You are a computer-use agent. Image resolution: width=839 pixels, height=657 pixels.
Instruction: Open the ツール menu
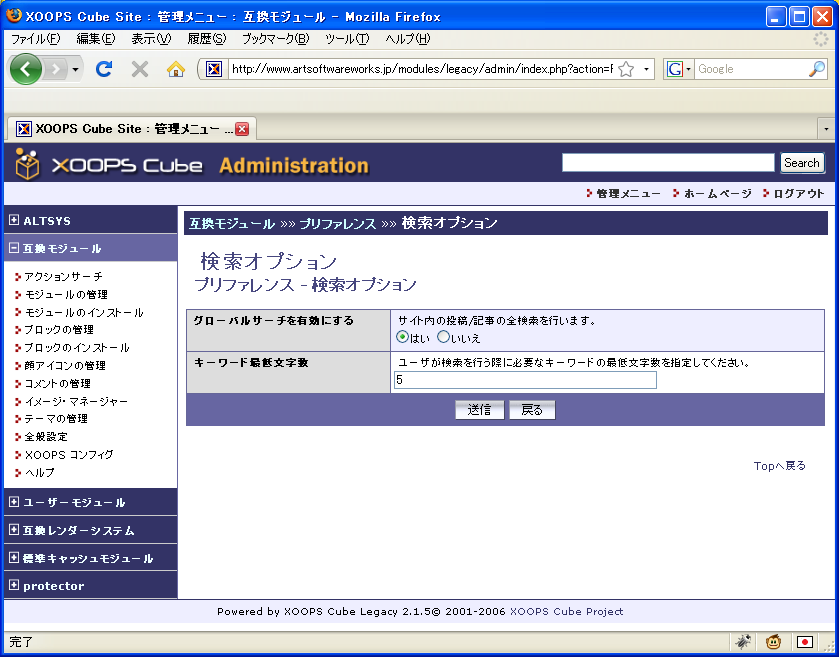pyautogui.click(x=347, y=39)
